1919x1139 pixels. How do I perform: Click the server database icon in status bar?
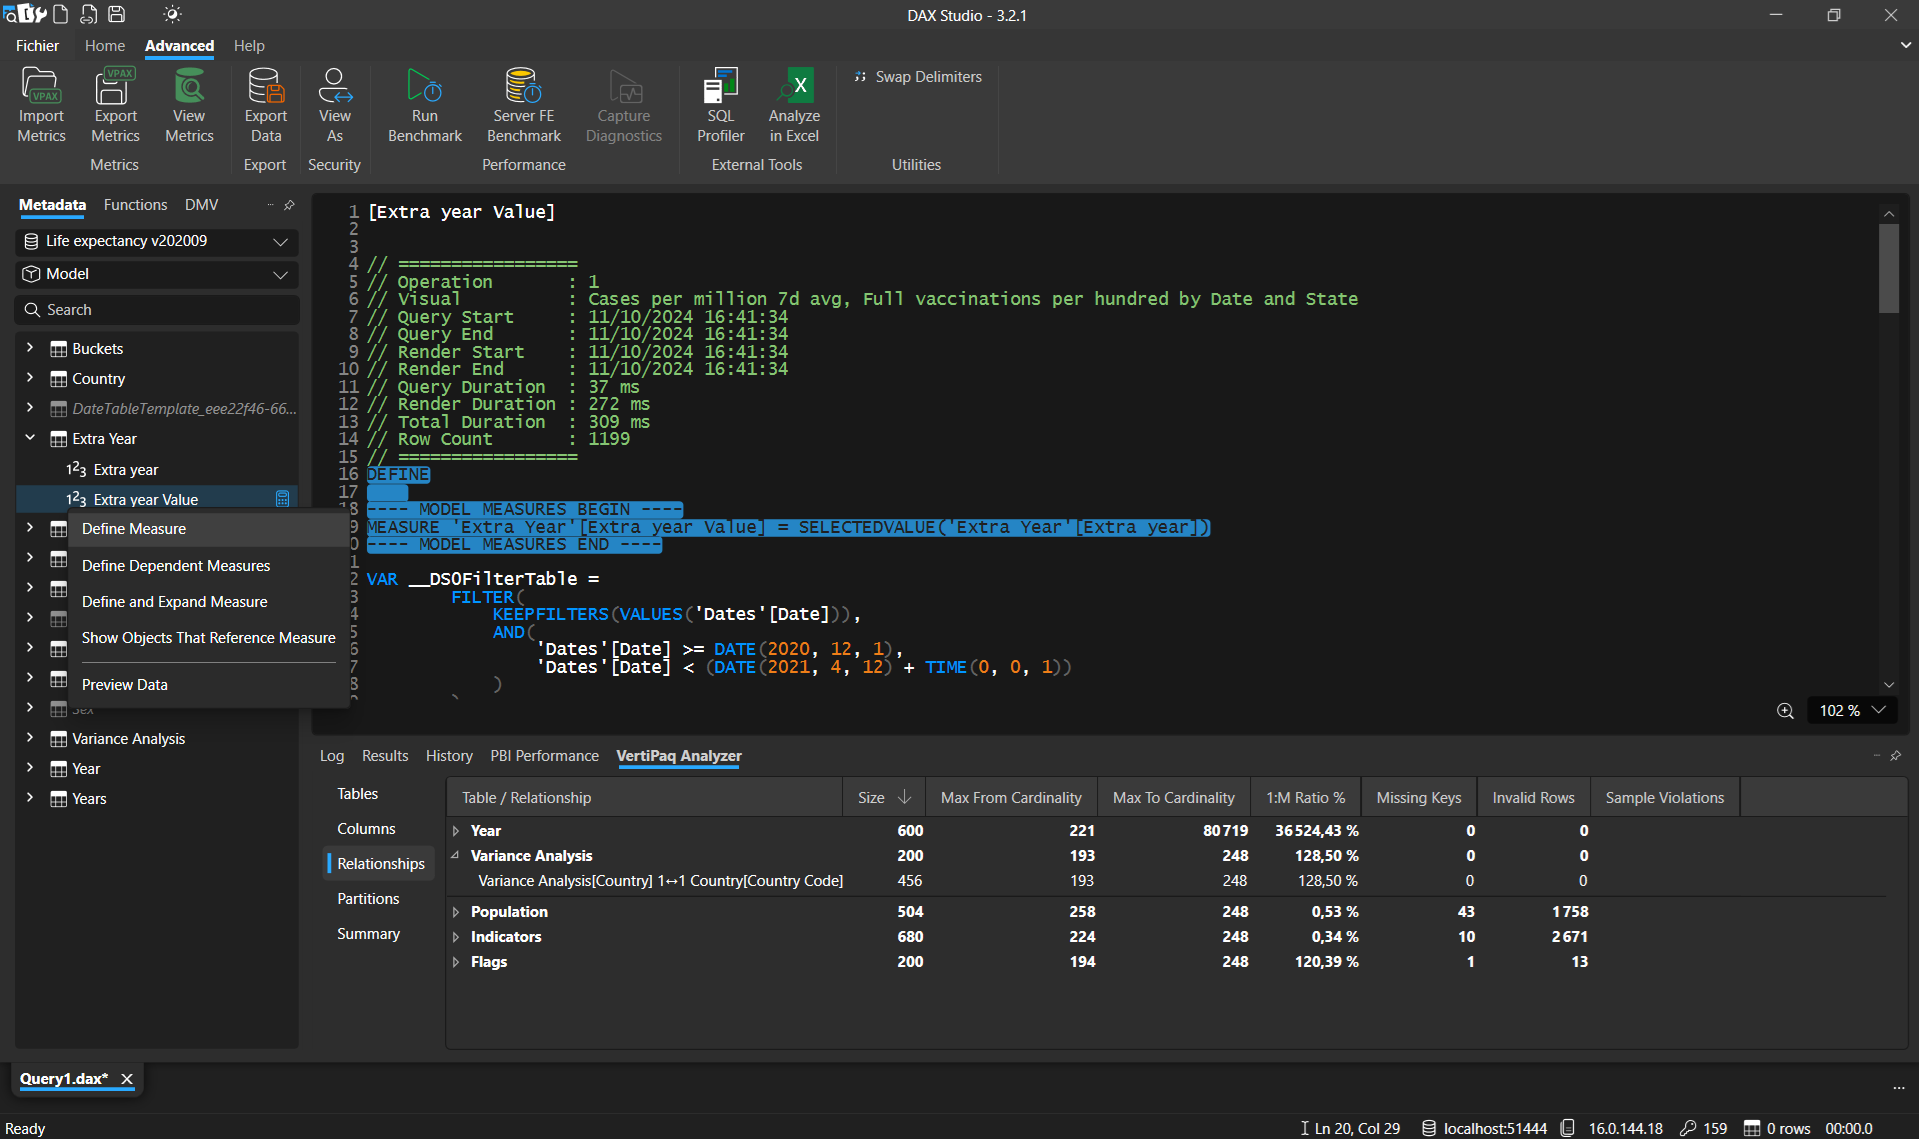click(1429, 1128)
